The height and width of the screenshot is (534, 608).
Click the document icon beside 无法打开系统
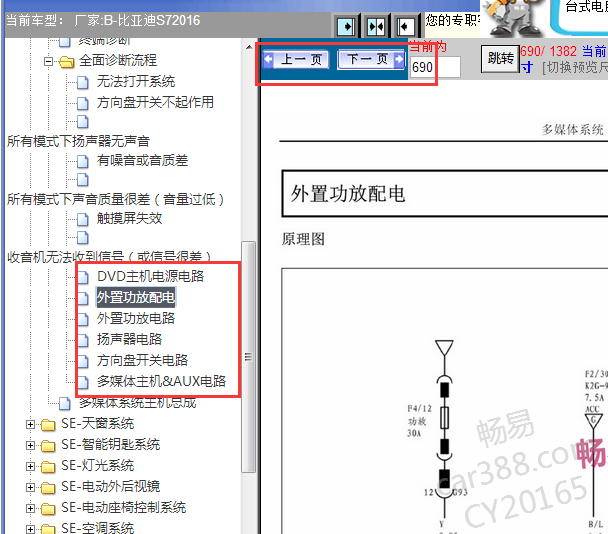(83, 82)
